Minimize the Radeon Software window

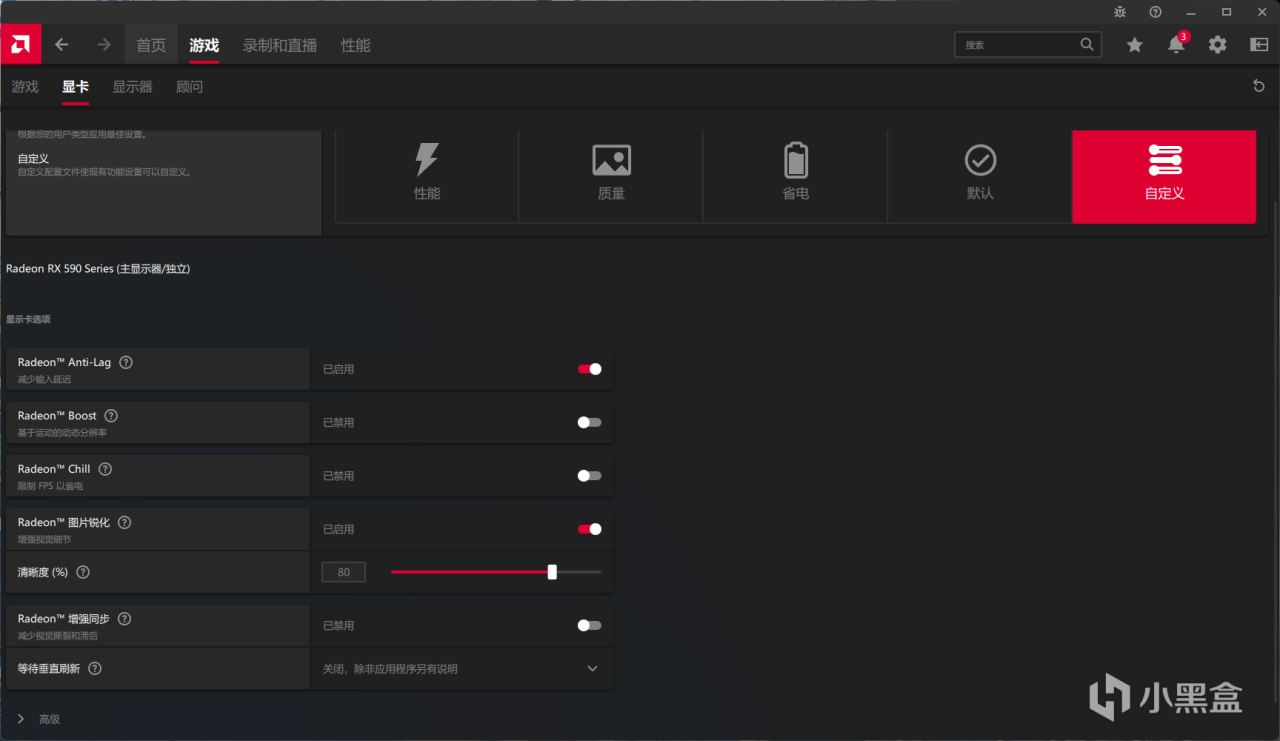coord(1191,12)
